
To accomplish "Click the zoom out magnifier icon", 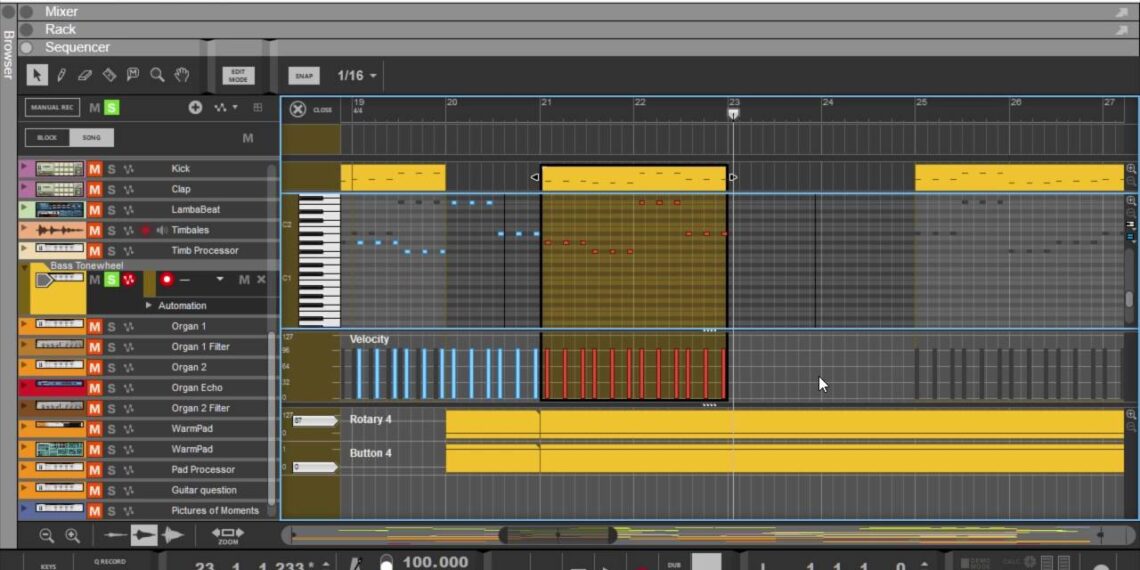I will (46, 536).
